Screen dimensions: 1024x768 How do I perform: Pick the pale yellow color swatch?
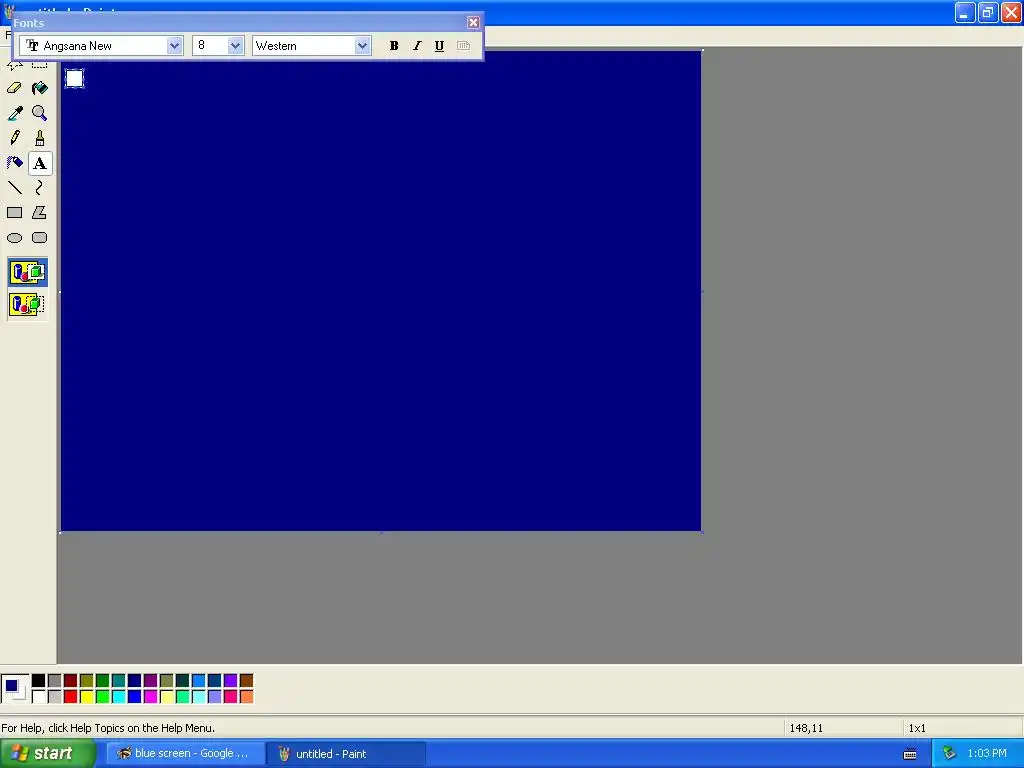click(167, 697)
